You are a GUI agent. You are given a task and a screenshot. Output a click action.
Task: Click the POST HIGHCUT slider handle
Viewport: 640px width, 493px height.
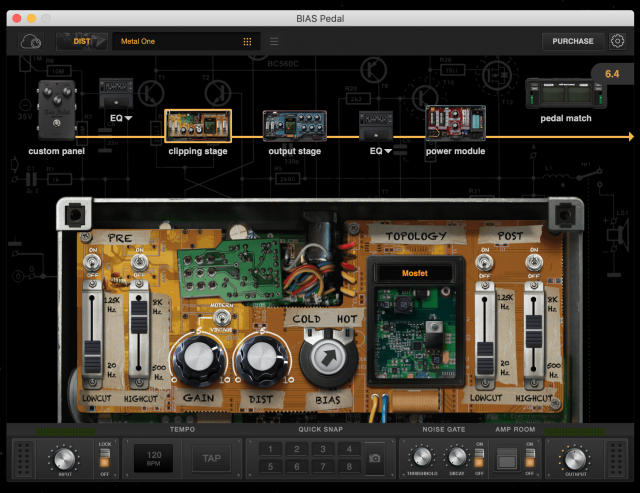[x=533, y=331]
